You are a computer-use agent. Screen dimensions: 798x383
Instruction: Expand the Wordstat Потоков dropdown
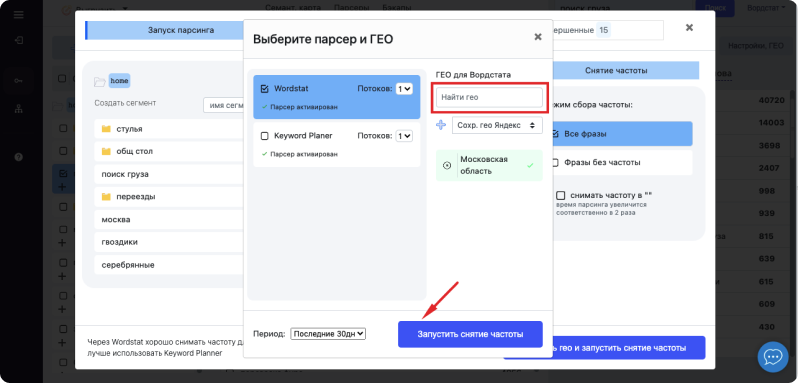[x=405, y=89]
